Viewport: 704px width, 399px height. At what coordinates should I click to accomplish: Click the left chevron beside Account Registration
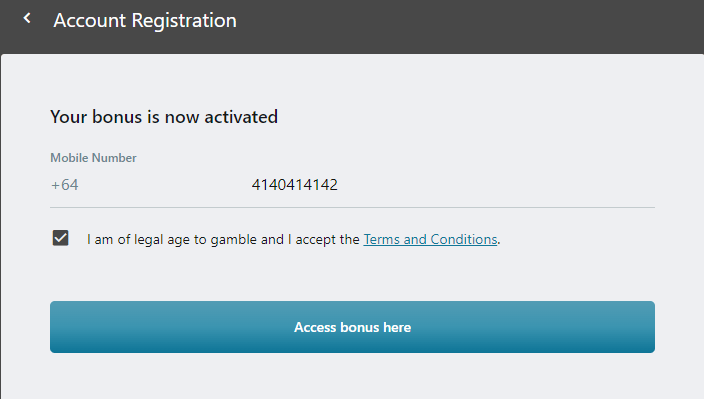(x=27, y=18)
